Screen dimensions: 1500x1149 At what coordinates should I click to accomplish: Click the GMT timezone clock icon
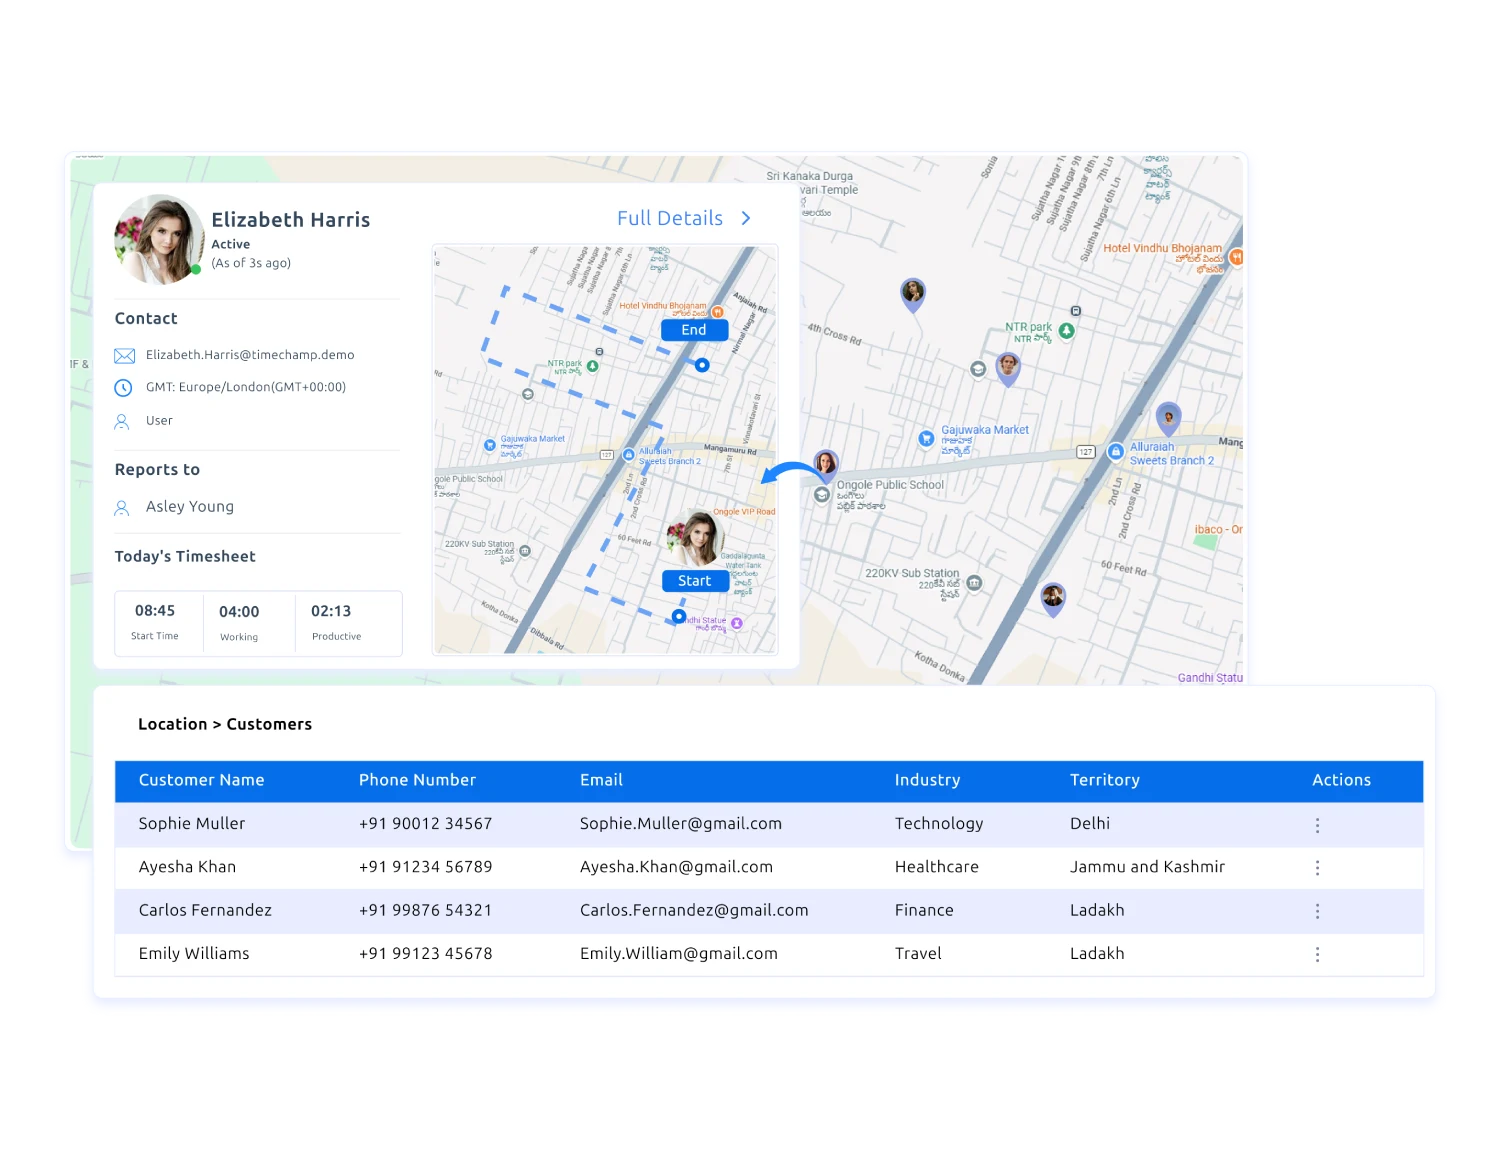pos(124,388)
